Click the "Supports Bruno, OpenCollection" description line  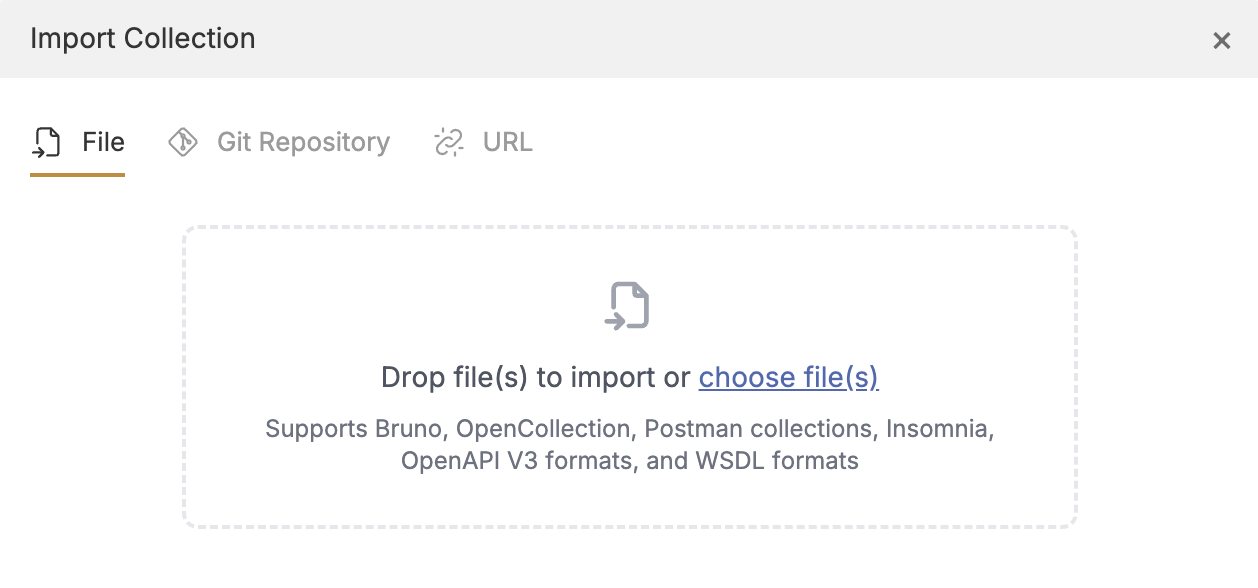[630, 429]
